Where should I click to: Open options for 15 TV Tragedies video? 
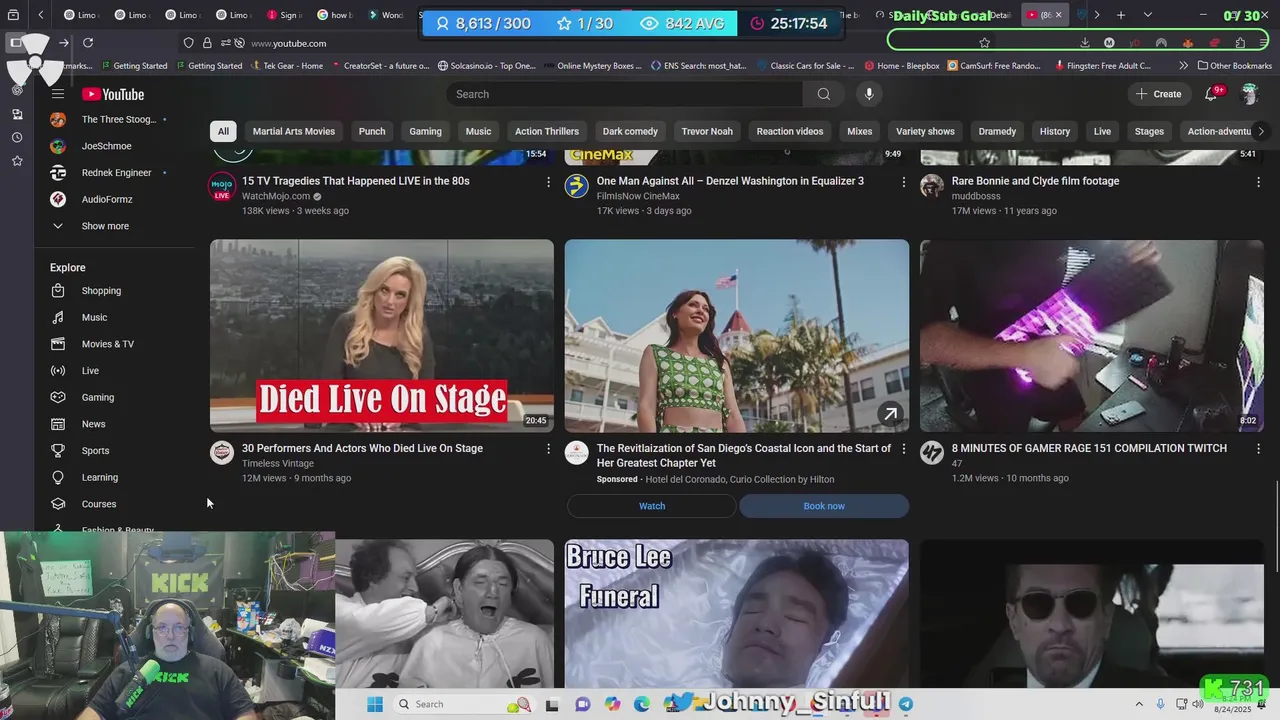(548, 182)
